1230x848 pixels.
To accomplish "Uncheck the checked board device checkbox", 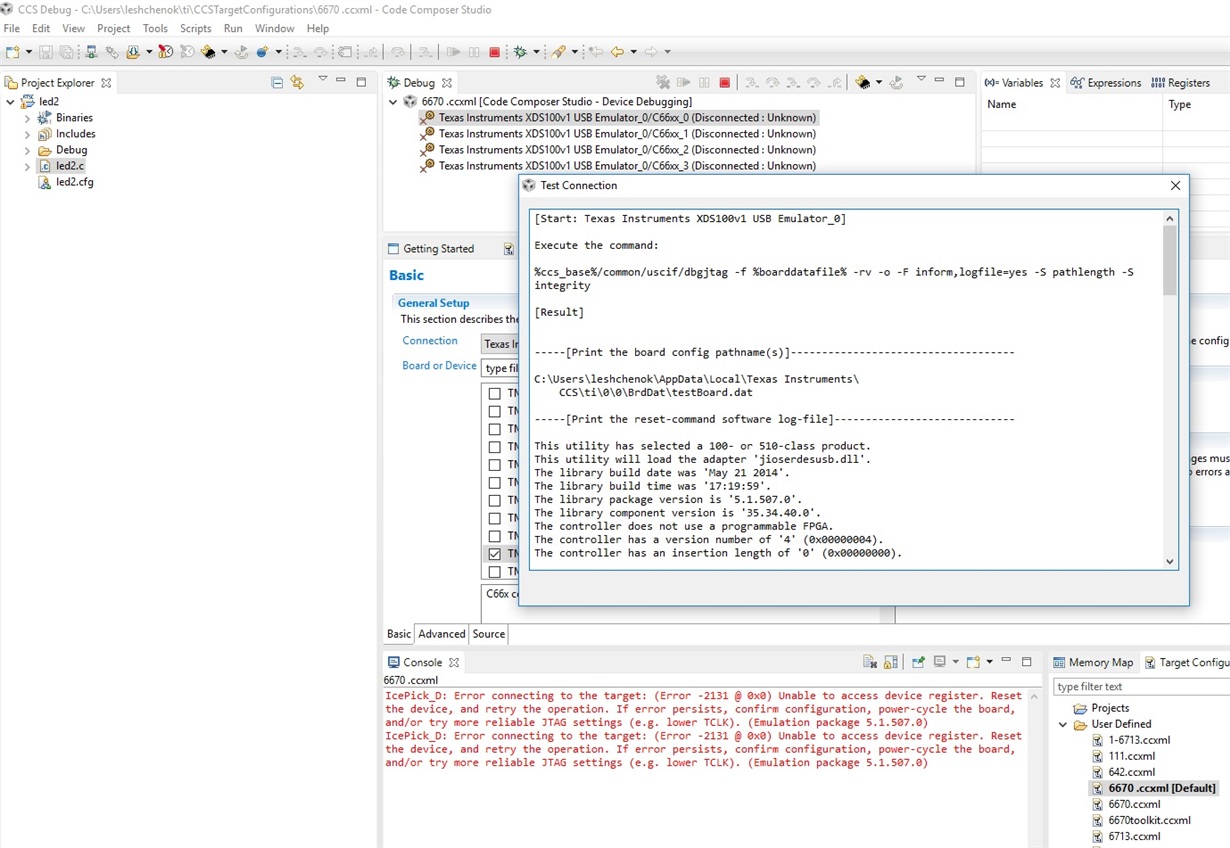I will (494, 554).
